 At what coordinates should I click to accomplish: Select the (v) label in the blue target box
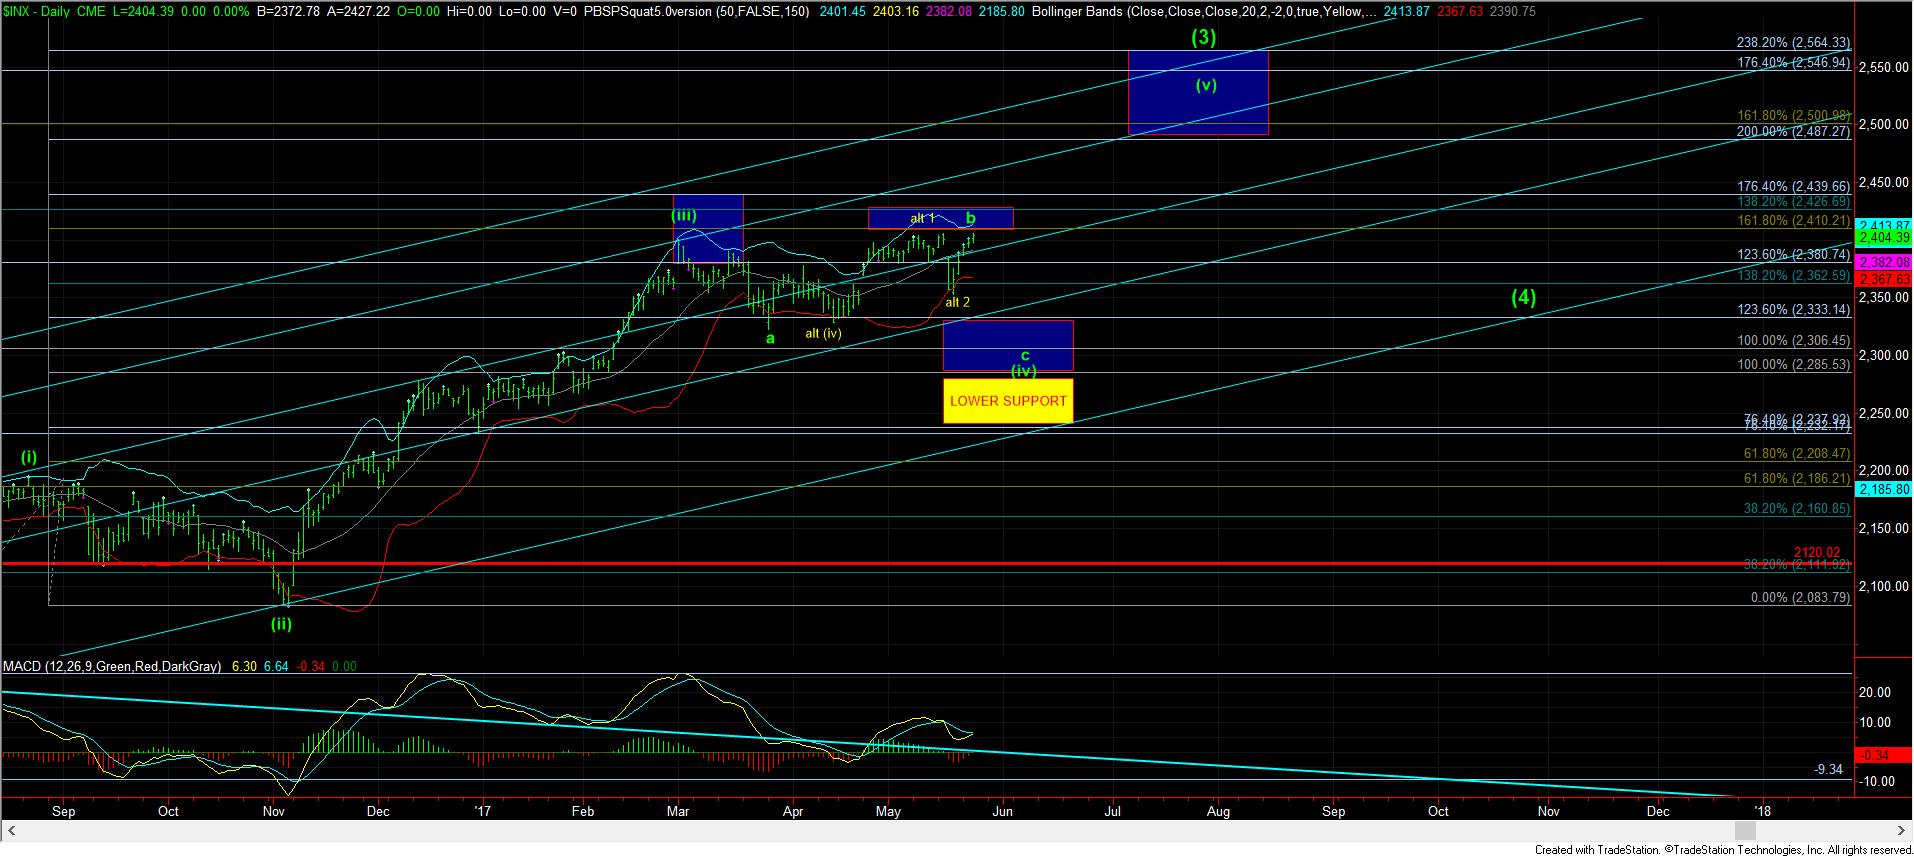pos(1206,85)
